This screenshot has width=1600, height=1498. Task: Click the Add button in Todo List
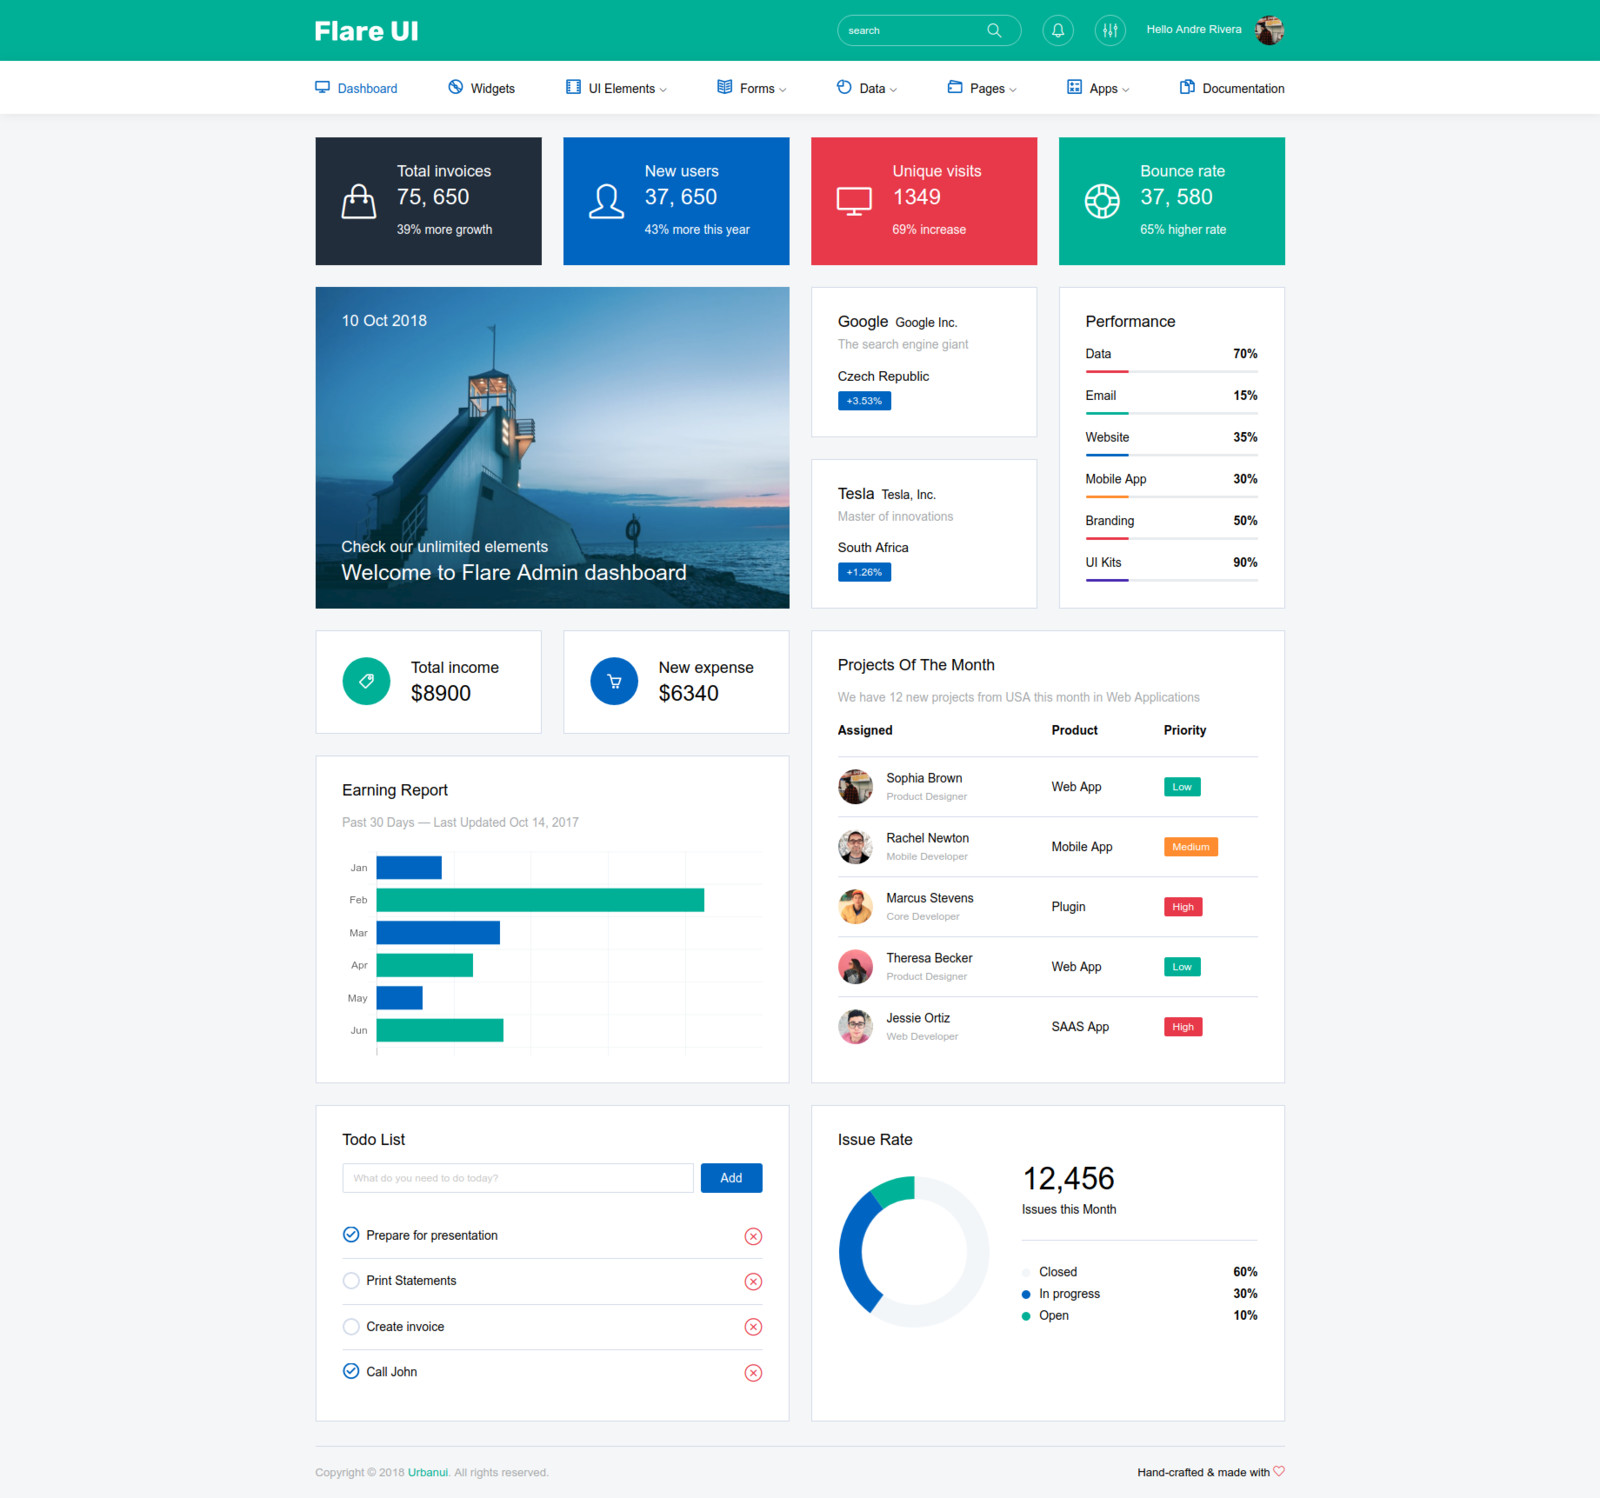731,1177
